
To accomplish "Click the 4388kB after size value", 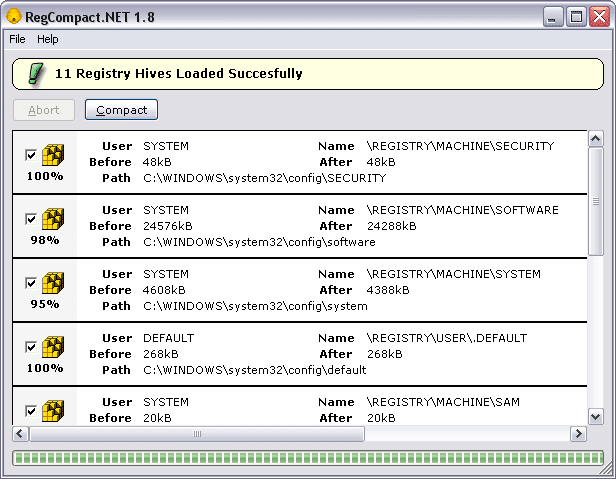I will pyautogui.click(x=388, y=290).
